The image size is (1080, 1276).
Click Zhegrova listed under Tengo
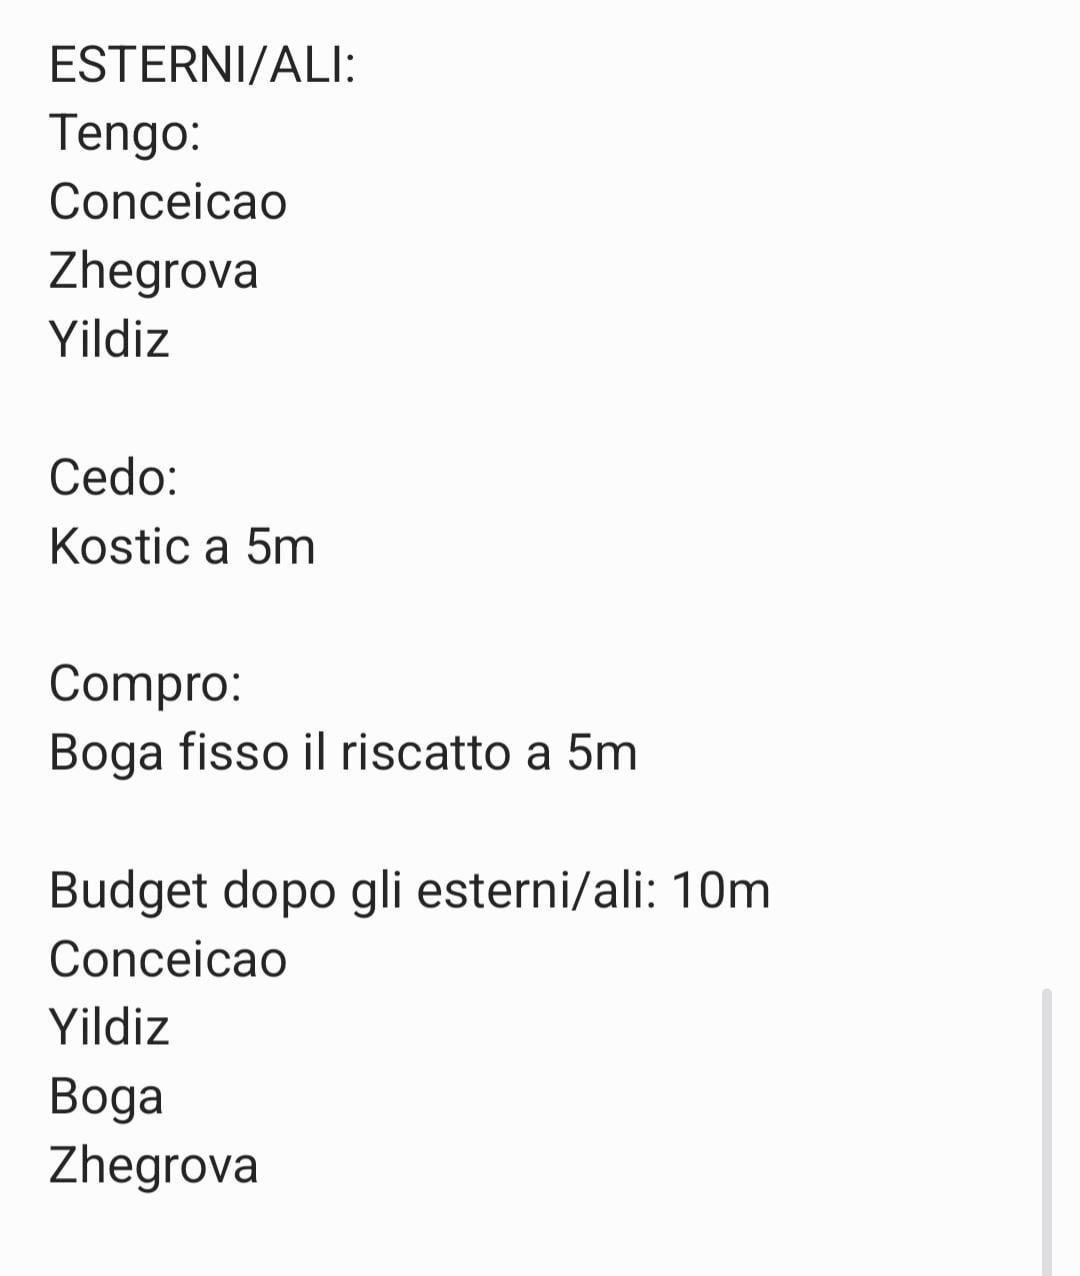tap(154, 271)
